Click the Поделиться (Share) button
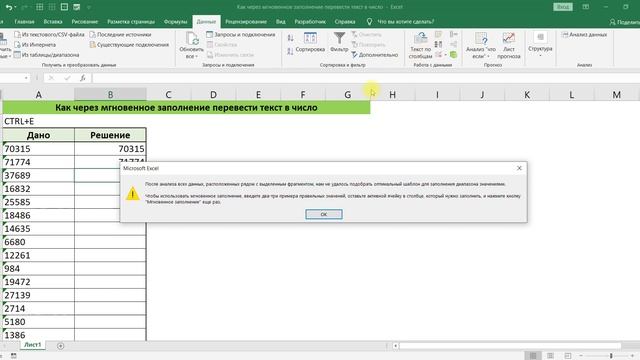Screen dimensions: 640x360 (624, 22)
